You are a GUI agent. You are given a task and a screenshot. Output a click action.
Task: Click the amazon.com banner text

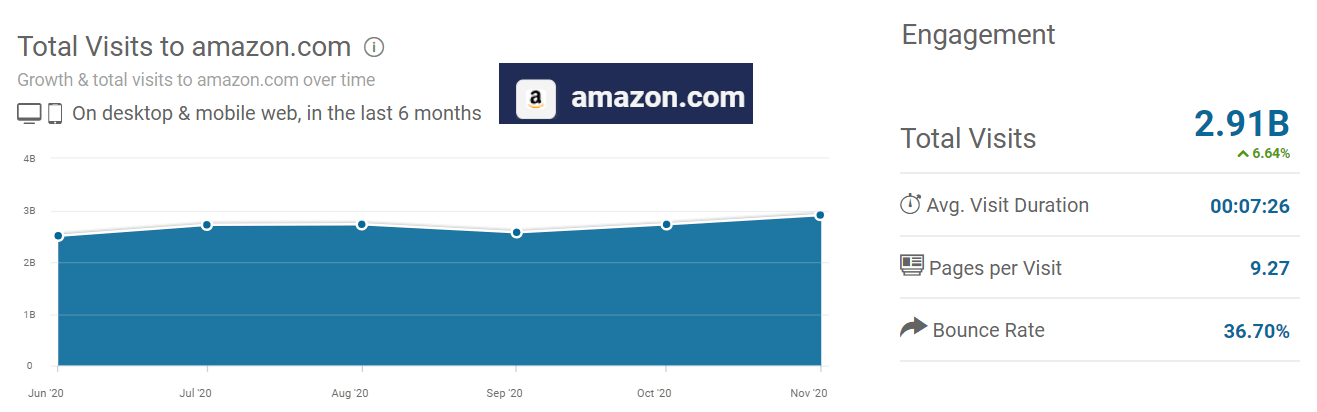pyautogui.click(x=658, y=98)
